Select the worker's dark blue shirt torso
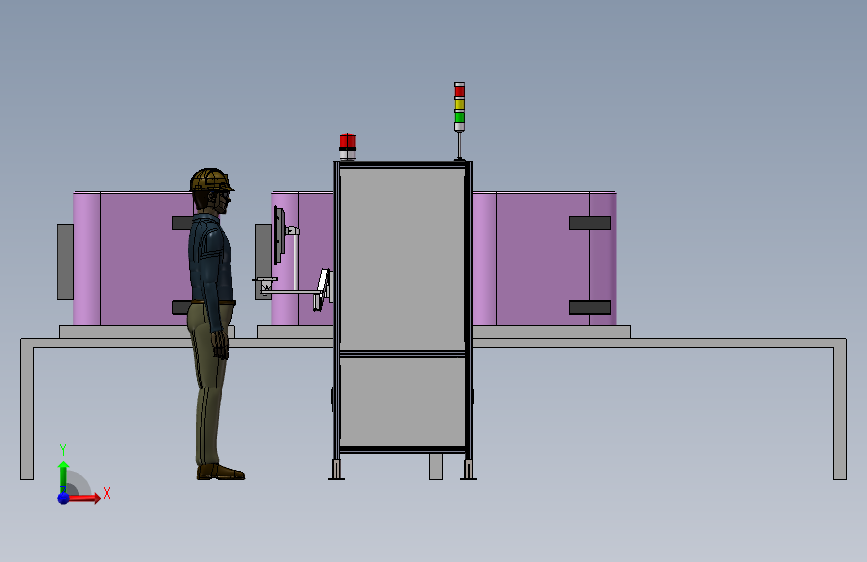Viewport: 867px width, 562px height. (x=210, y=260)
